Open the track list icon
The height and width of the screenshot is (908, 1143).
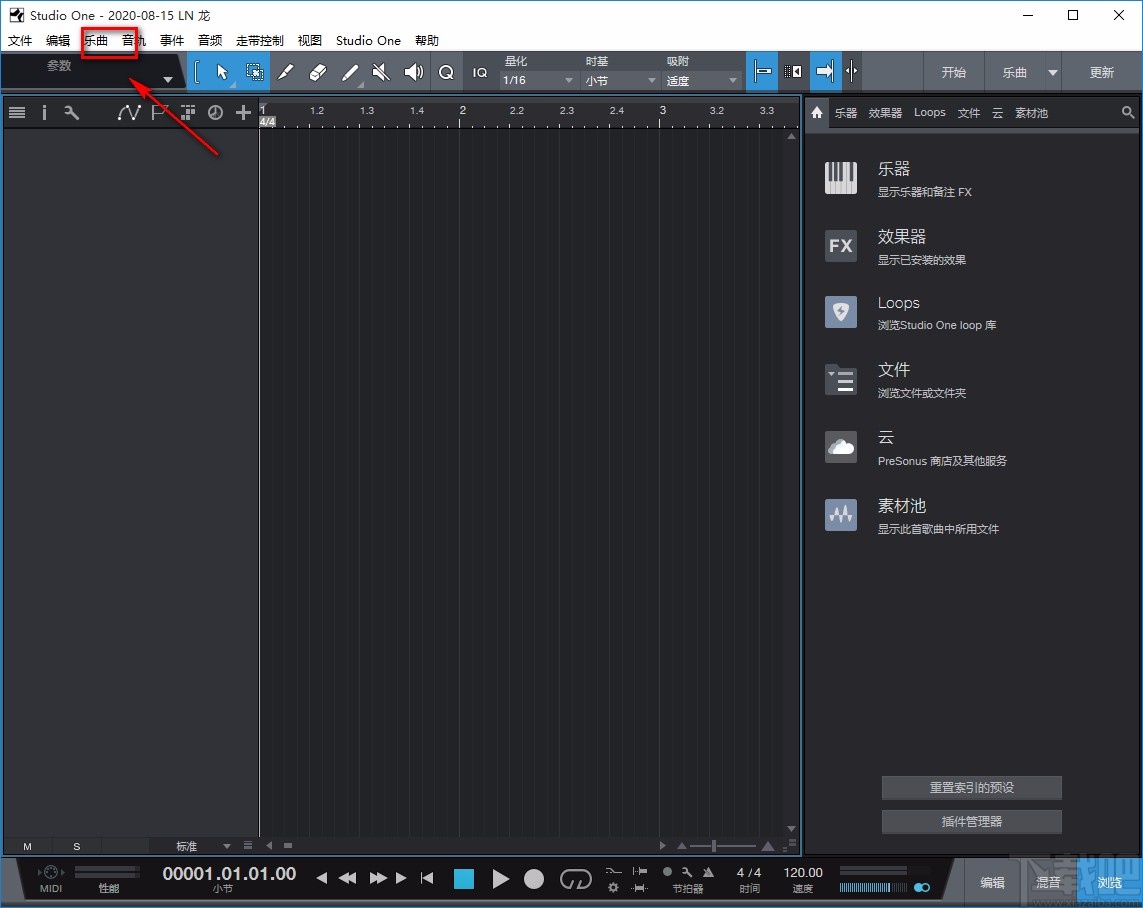17,112
